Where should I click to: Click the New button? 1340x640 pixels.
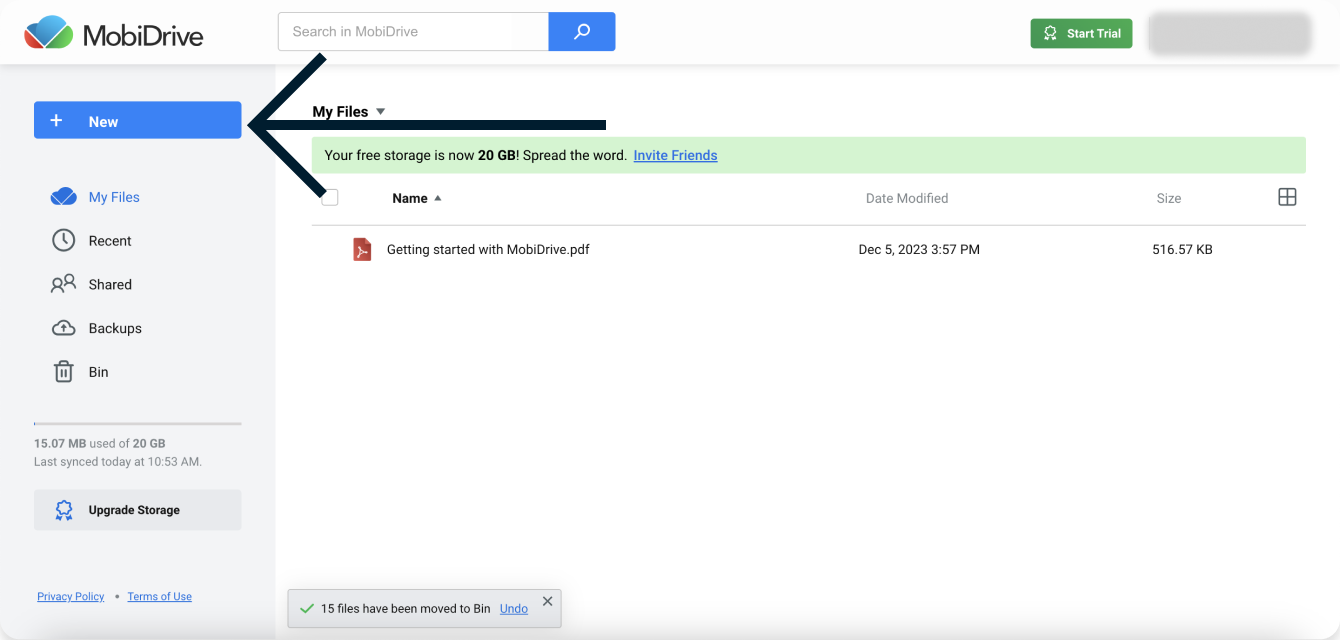click(x=138, y=120)
